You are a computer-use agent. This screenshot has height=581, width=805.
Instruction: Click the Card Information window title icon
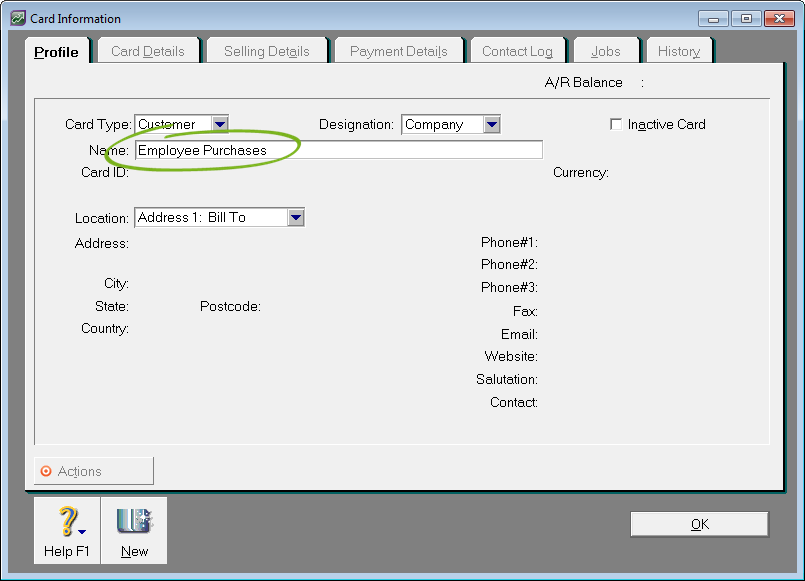pos(17,18)
